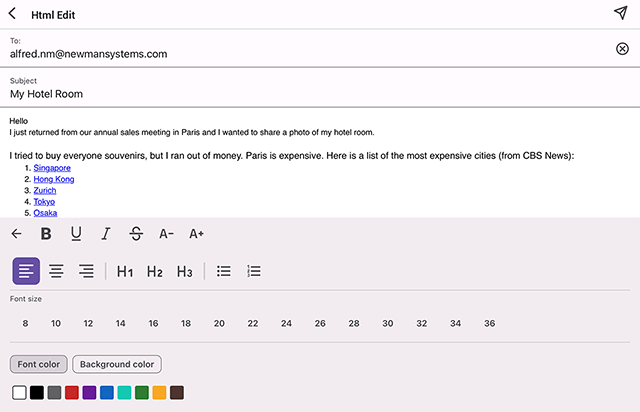Toggle center text alignment
Image resolution: width=640 pixels, height=412 pixels.
56,271
